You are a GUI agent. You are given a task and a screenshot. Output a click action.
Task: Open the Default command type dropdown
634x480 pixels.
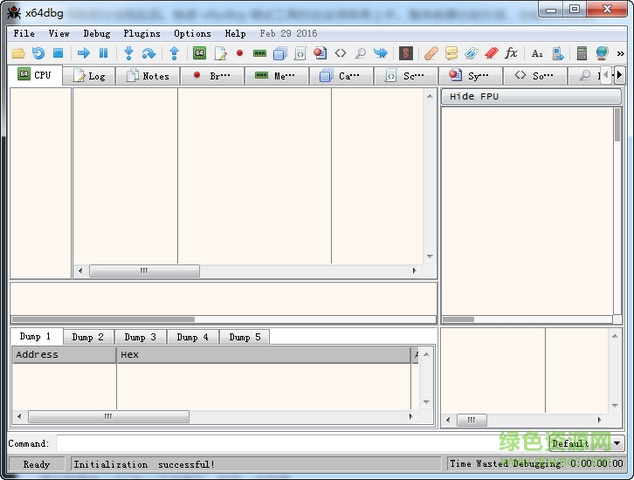pyautogui.click(x=586, y=444)
